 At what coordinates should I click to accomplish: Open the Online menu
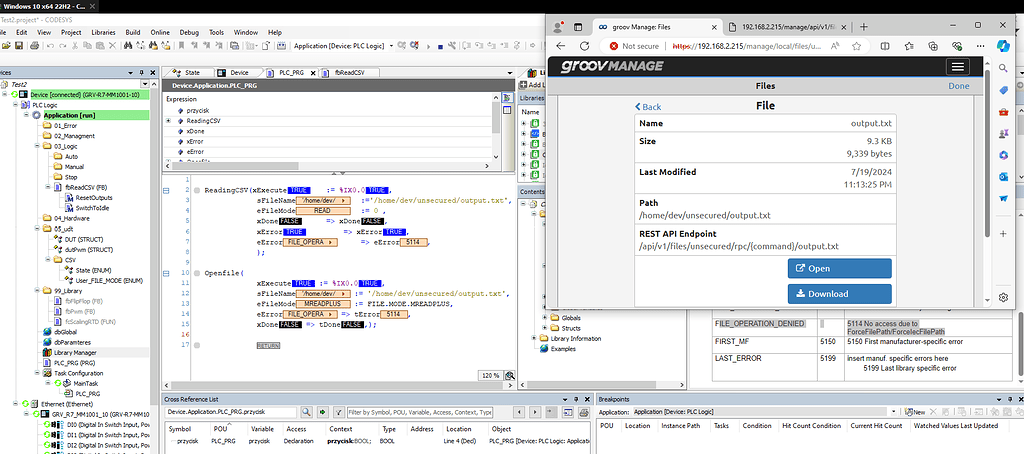[x=160, y=32]
